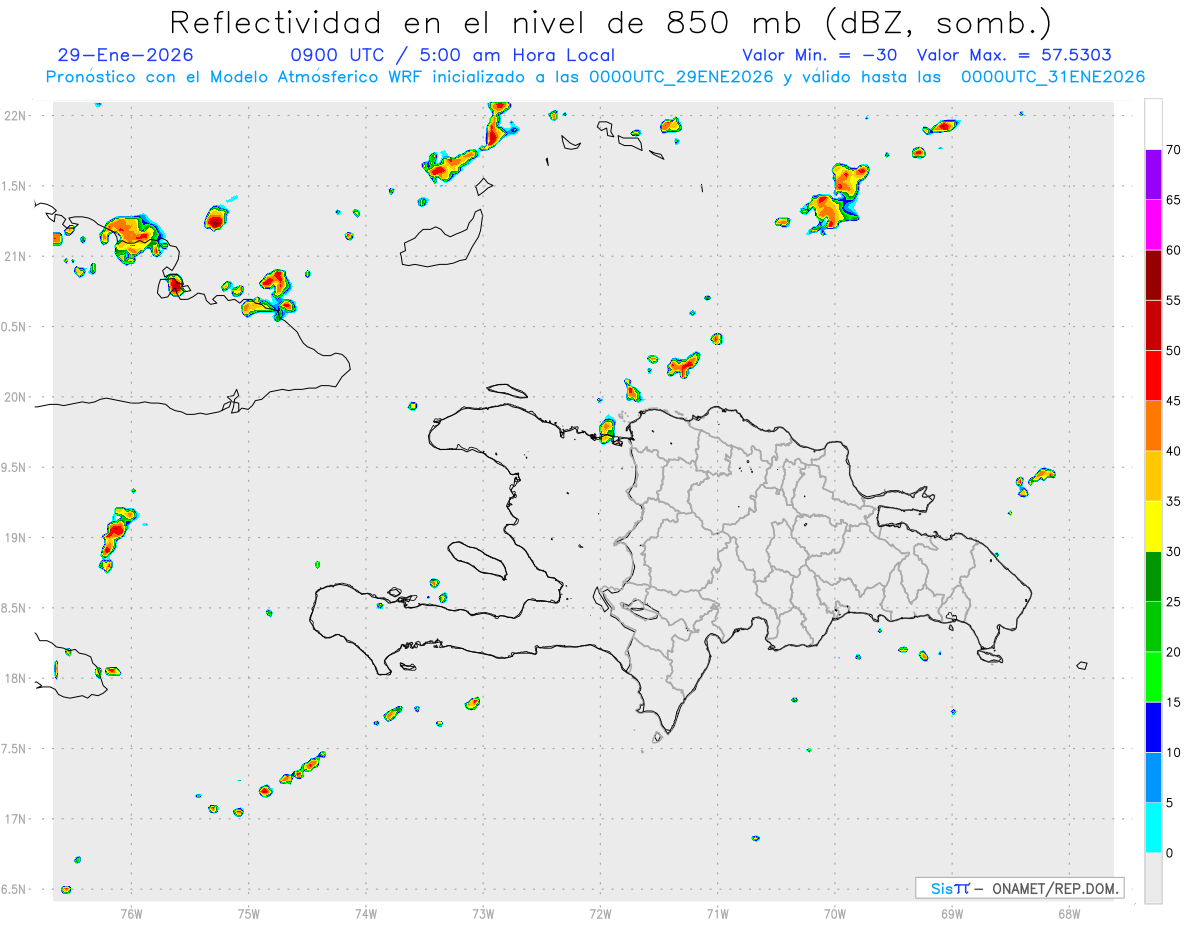The height and width of the screenshot is (927, 1200).
Task: Click the colorbar value label '0'
Action: pyautogui.click(x=1169, y=853)
